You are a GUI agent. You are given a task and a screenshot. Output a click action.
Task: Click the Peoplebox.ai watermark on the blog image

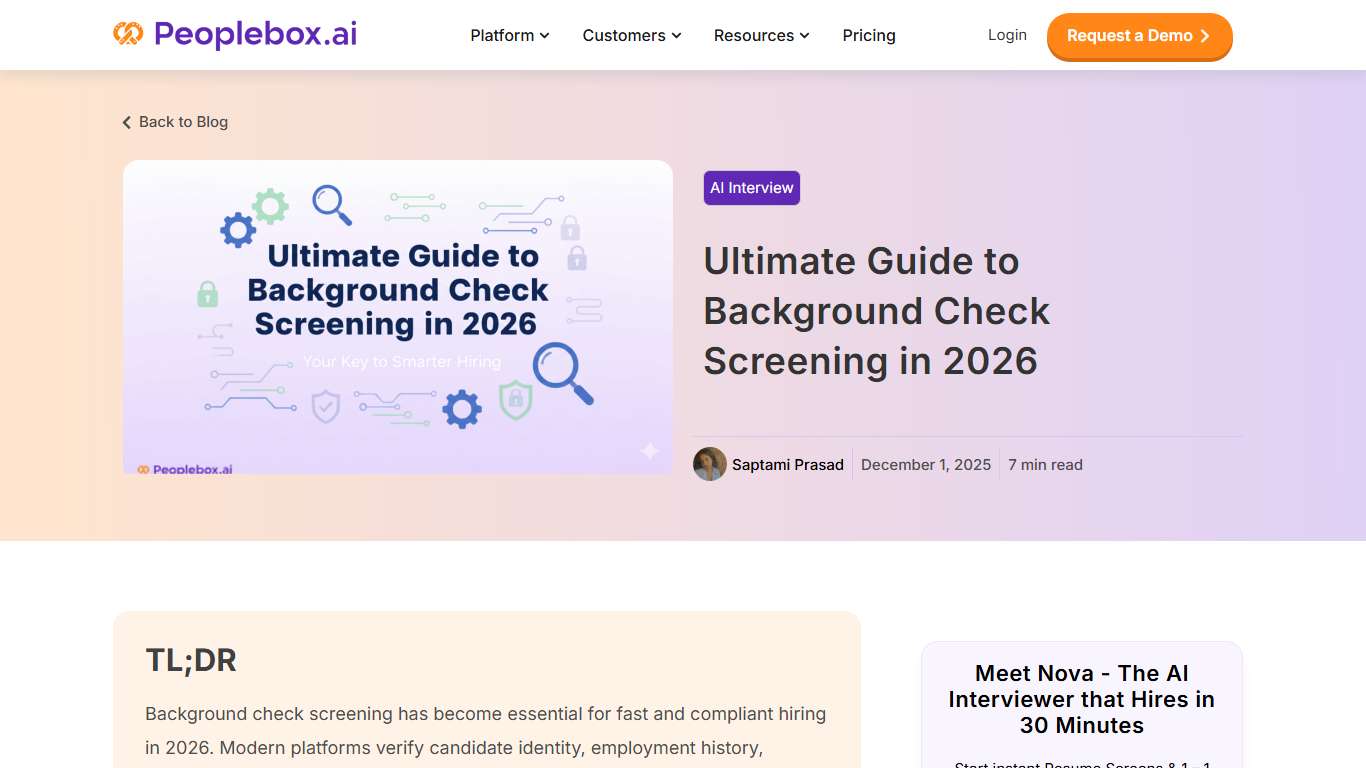tap(186, 467)
